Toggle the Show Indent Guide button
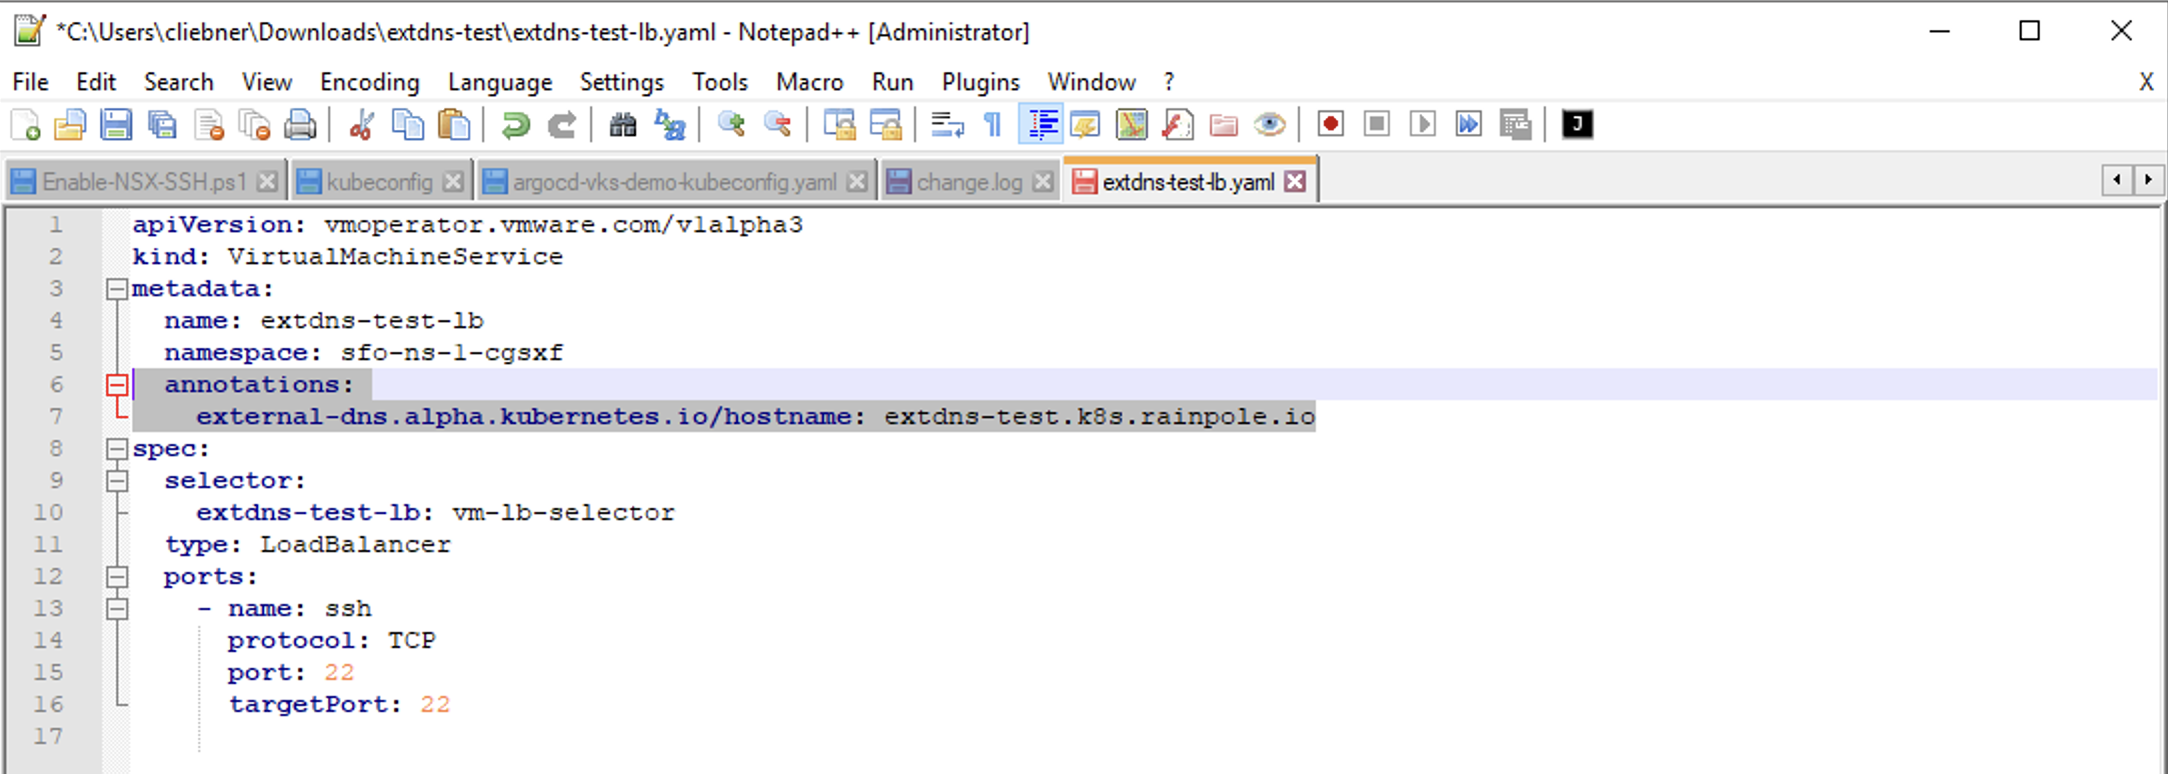Image resolution: width=2168 pixels, height=774 pixels. [x=1041, y=125]
